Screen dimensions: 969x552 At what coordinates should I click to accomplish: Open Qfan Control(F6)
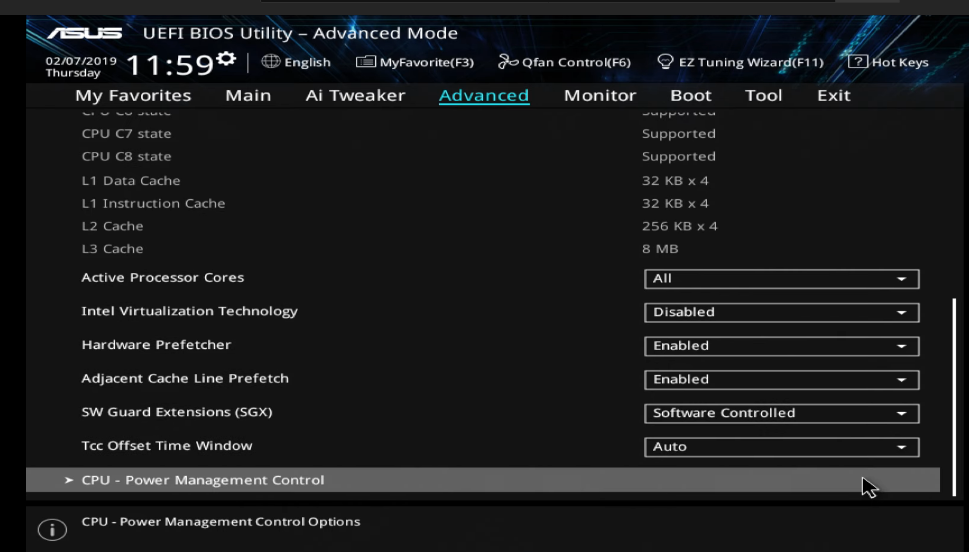point(564,62)
